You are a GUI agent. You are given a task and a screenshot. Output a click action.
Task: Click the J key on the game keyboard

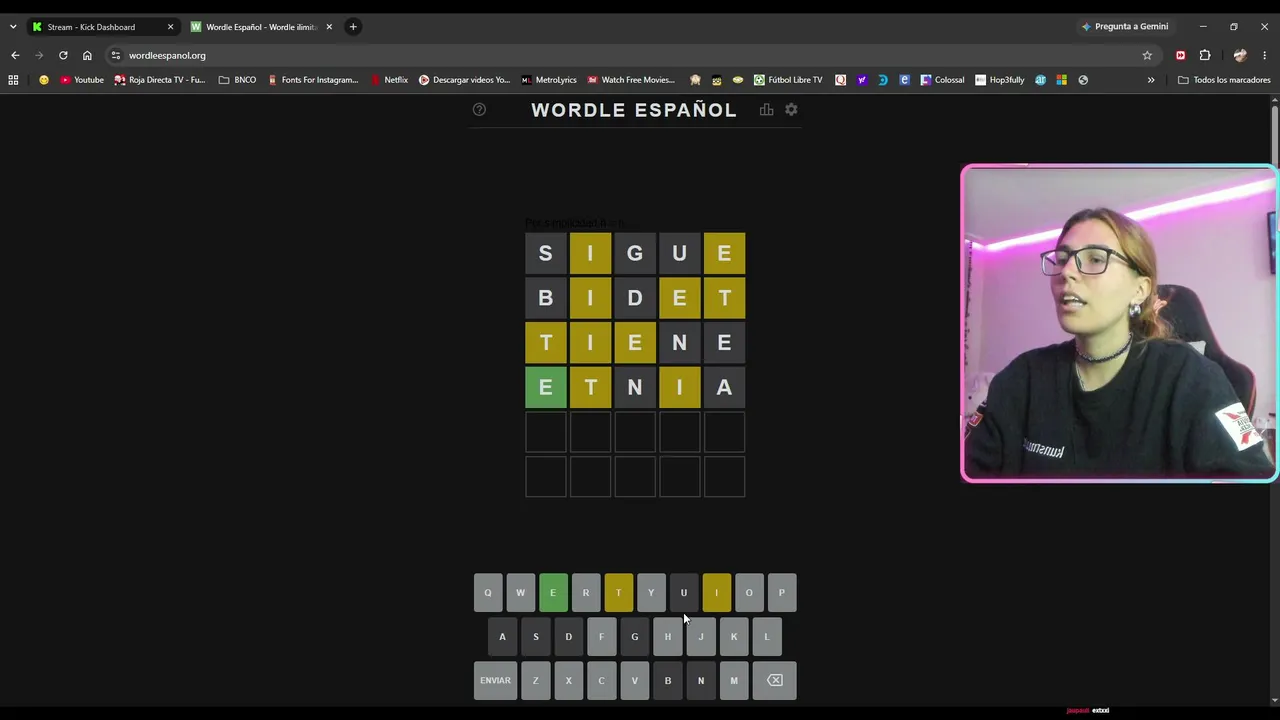[701, 636]
